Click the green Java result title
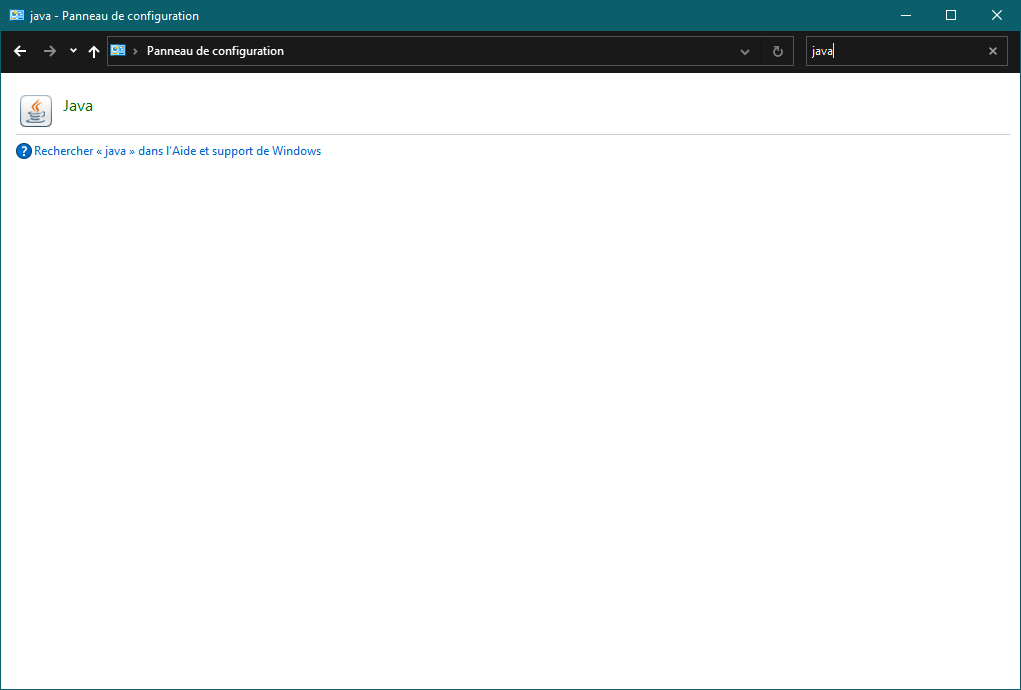 (x=77, y=106)
